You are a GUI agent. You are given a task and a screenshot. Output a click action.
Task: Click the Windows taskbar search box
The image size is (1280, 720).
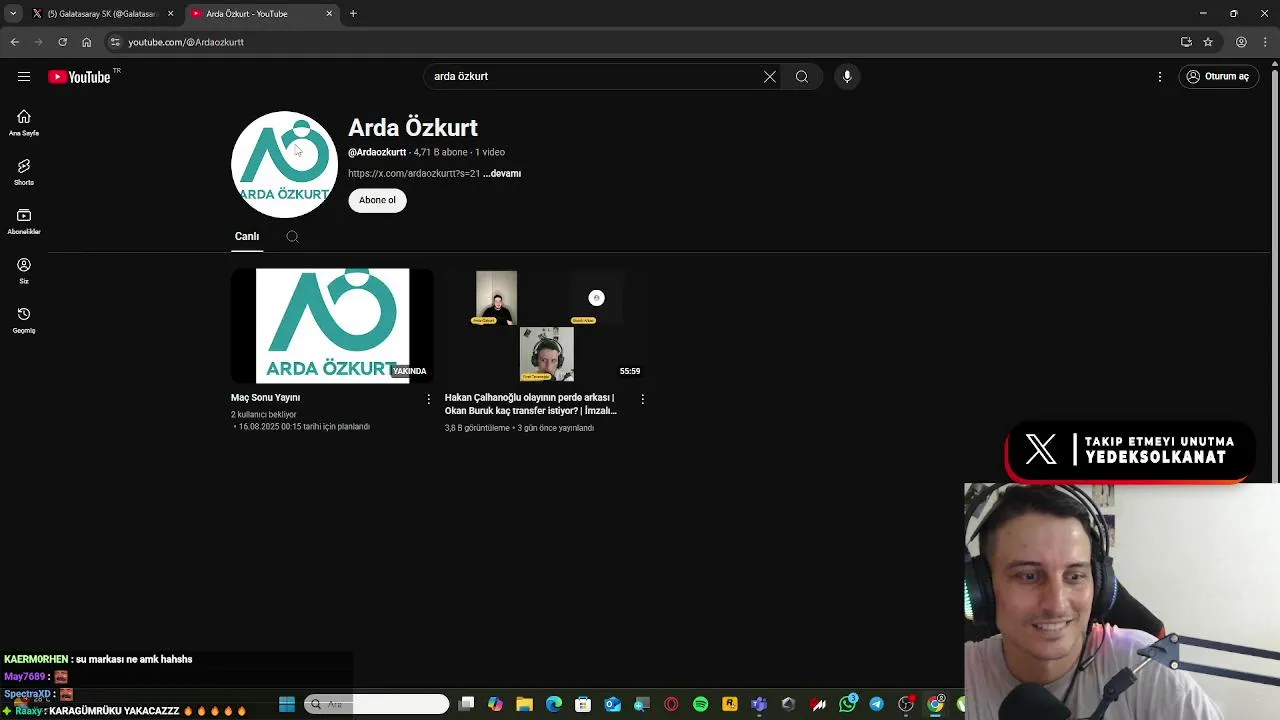pyautogui.click(x=377, y=704)
